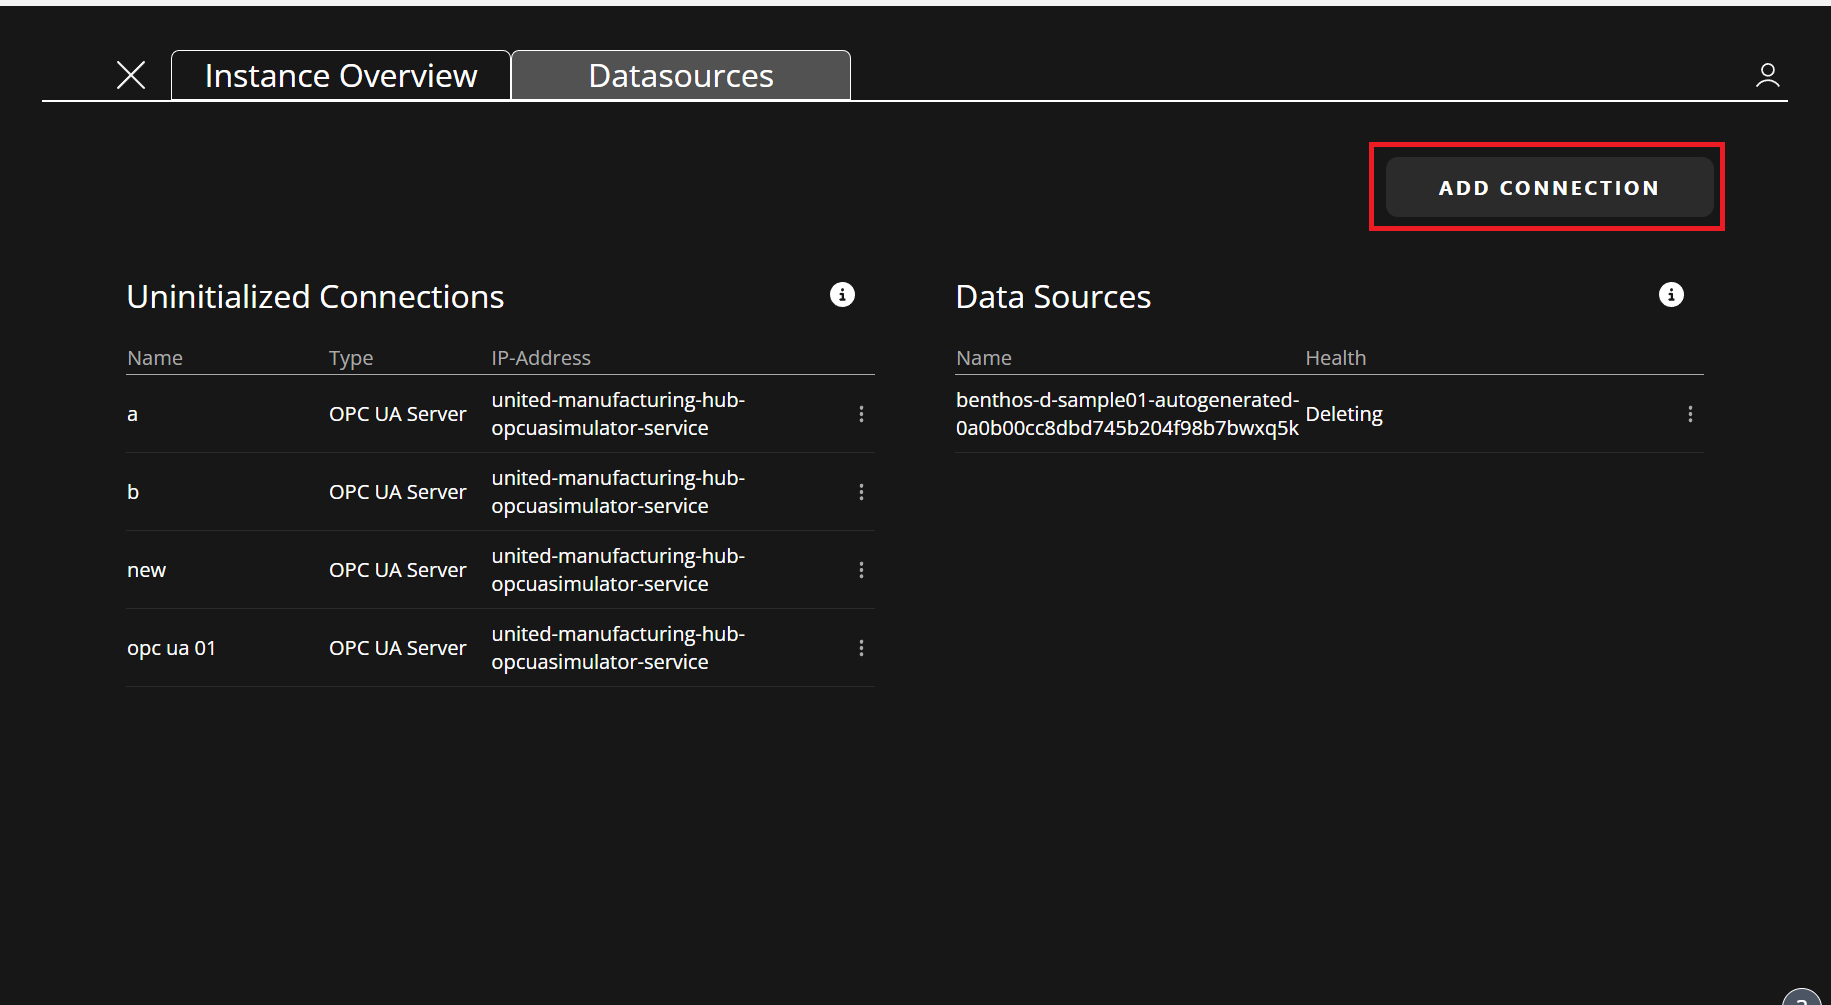Open the help button in bottom corner
This screenshot has width=1831, height=1005.
(1802, 997)
